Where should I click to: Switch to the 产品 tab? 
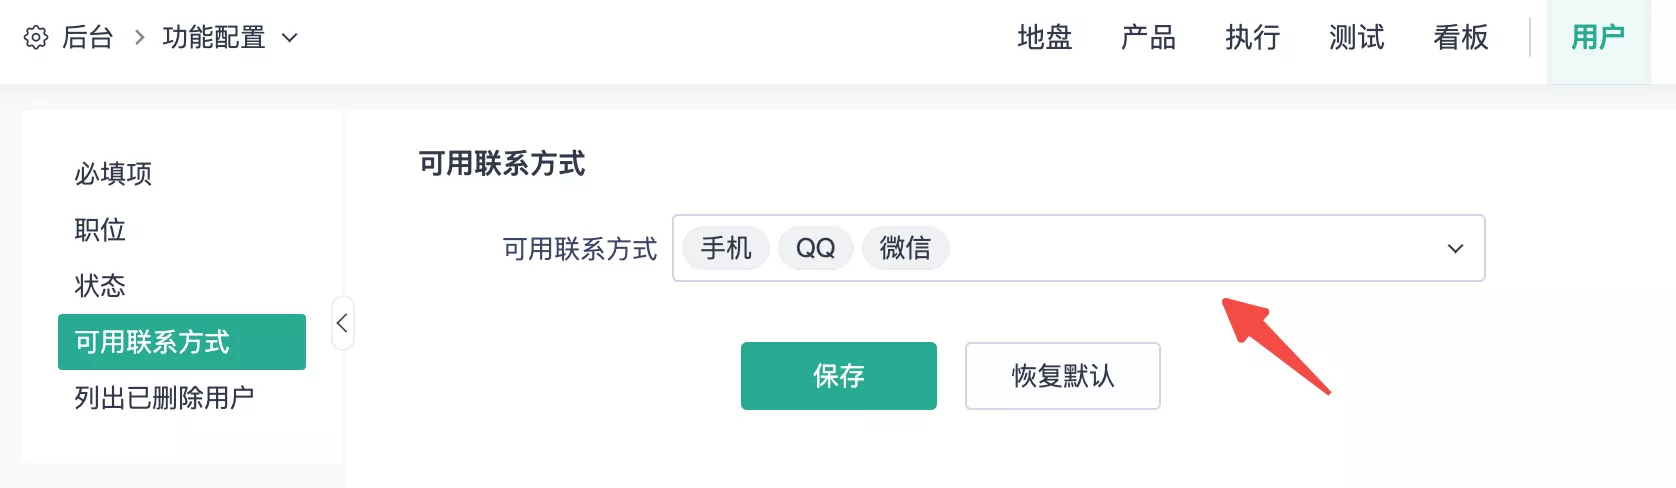1148,38
